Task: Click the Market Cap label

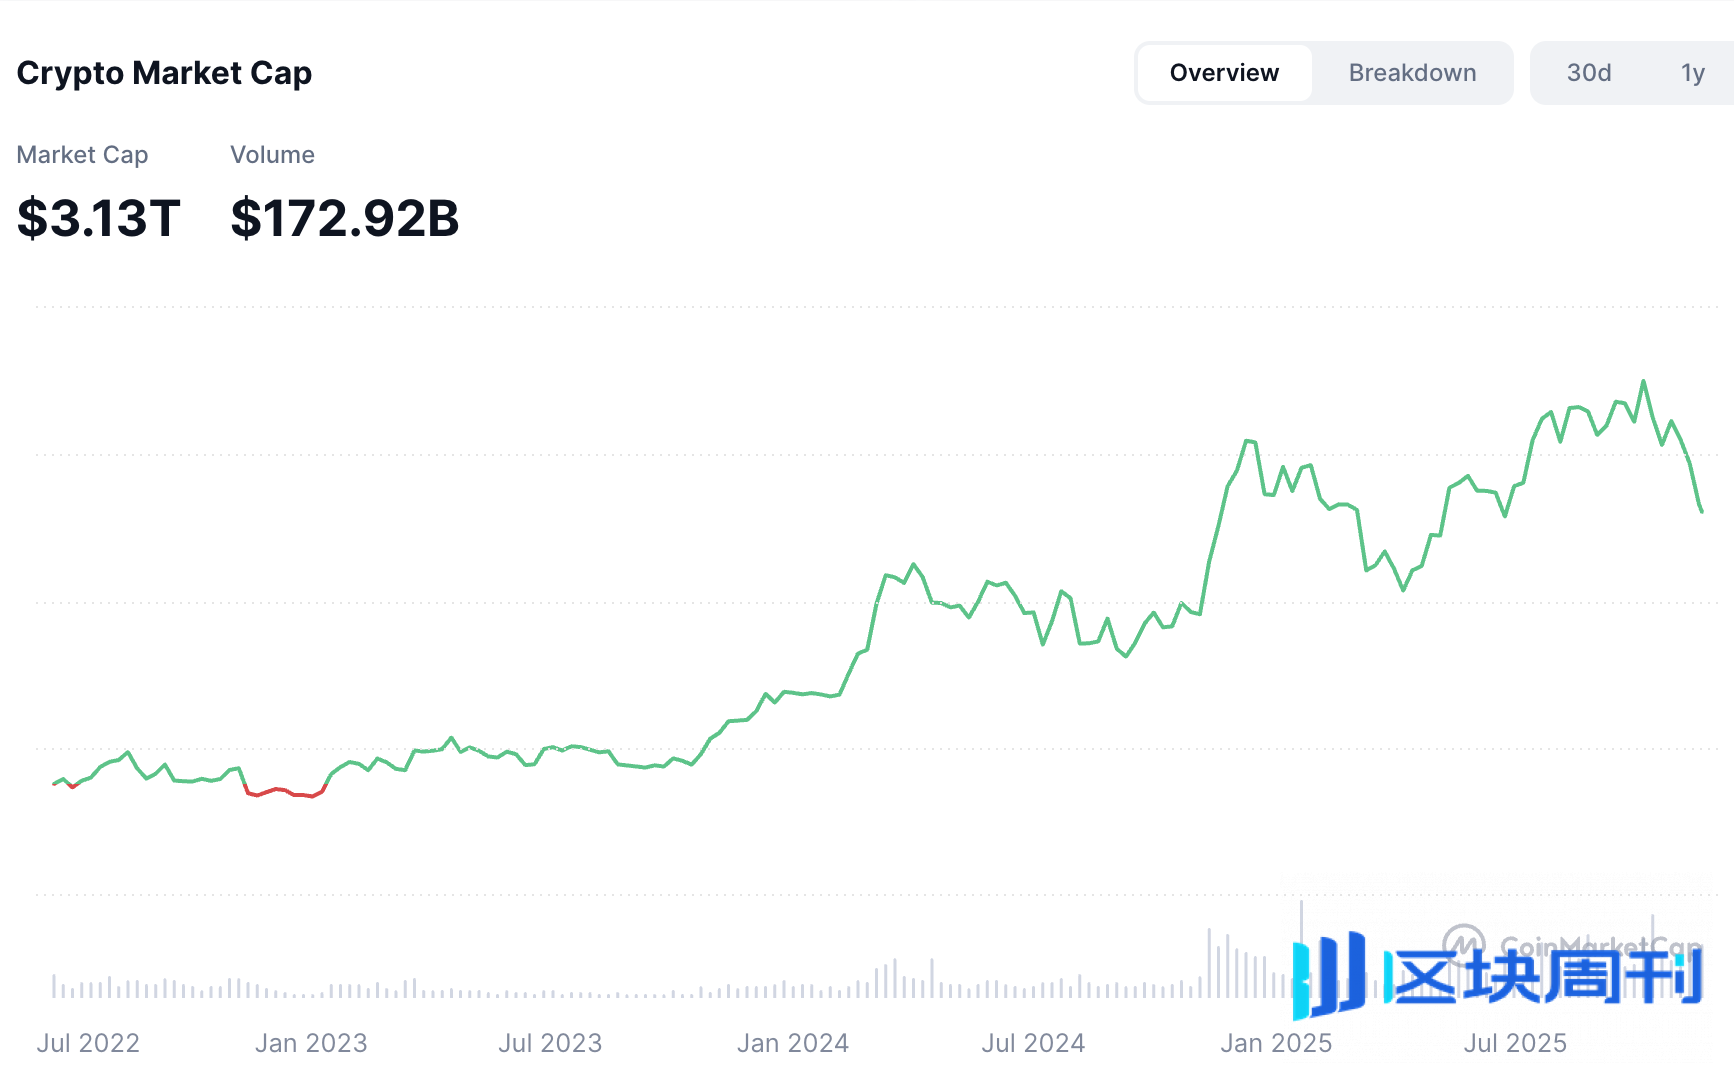Action: pyautogui.click(x=82, y=155)
